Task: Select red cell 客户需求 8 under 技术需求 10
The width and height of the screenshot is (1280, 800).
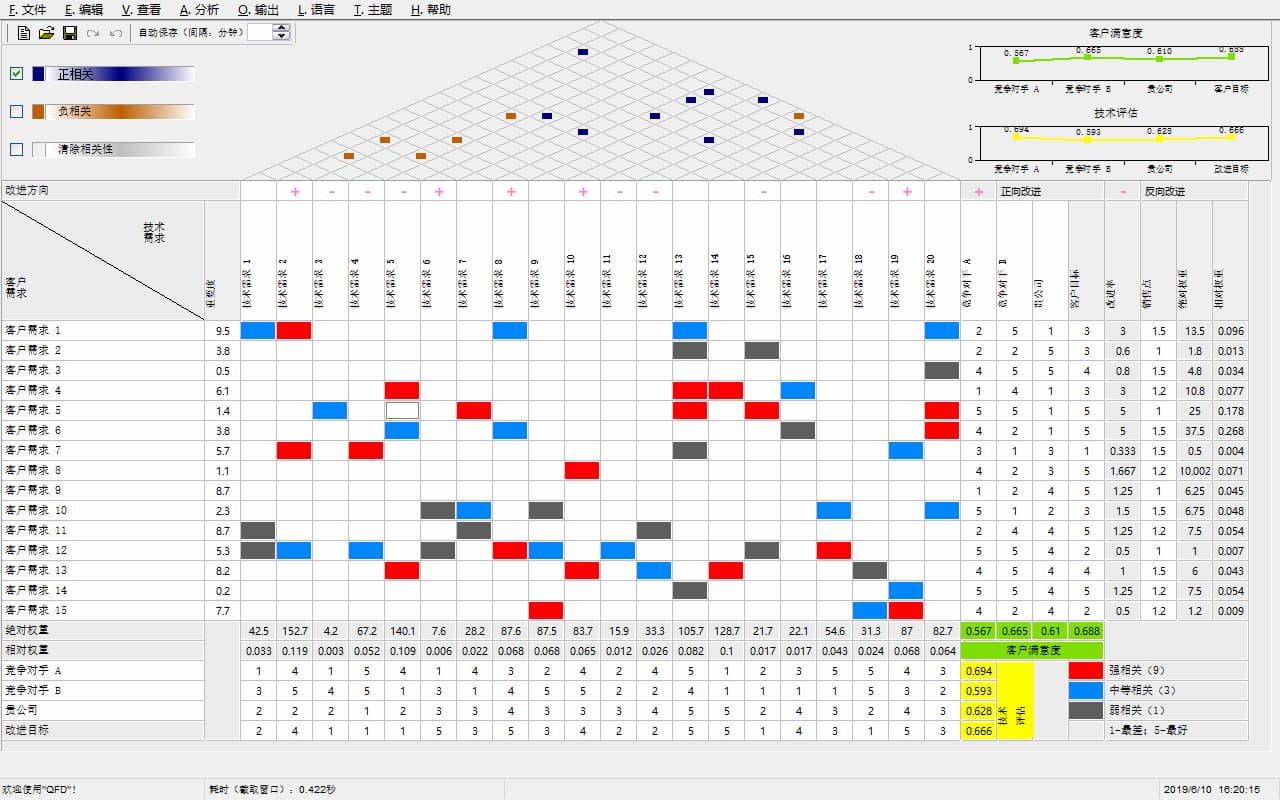Action: [x=582, y=470]
